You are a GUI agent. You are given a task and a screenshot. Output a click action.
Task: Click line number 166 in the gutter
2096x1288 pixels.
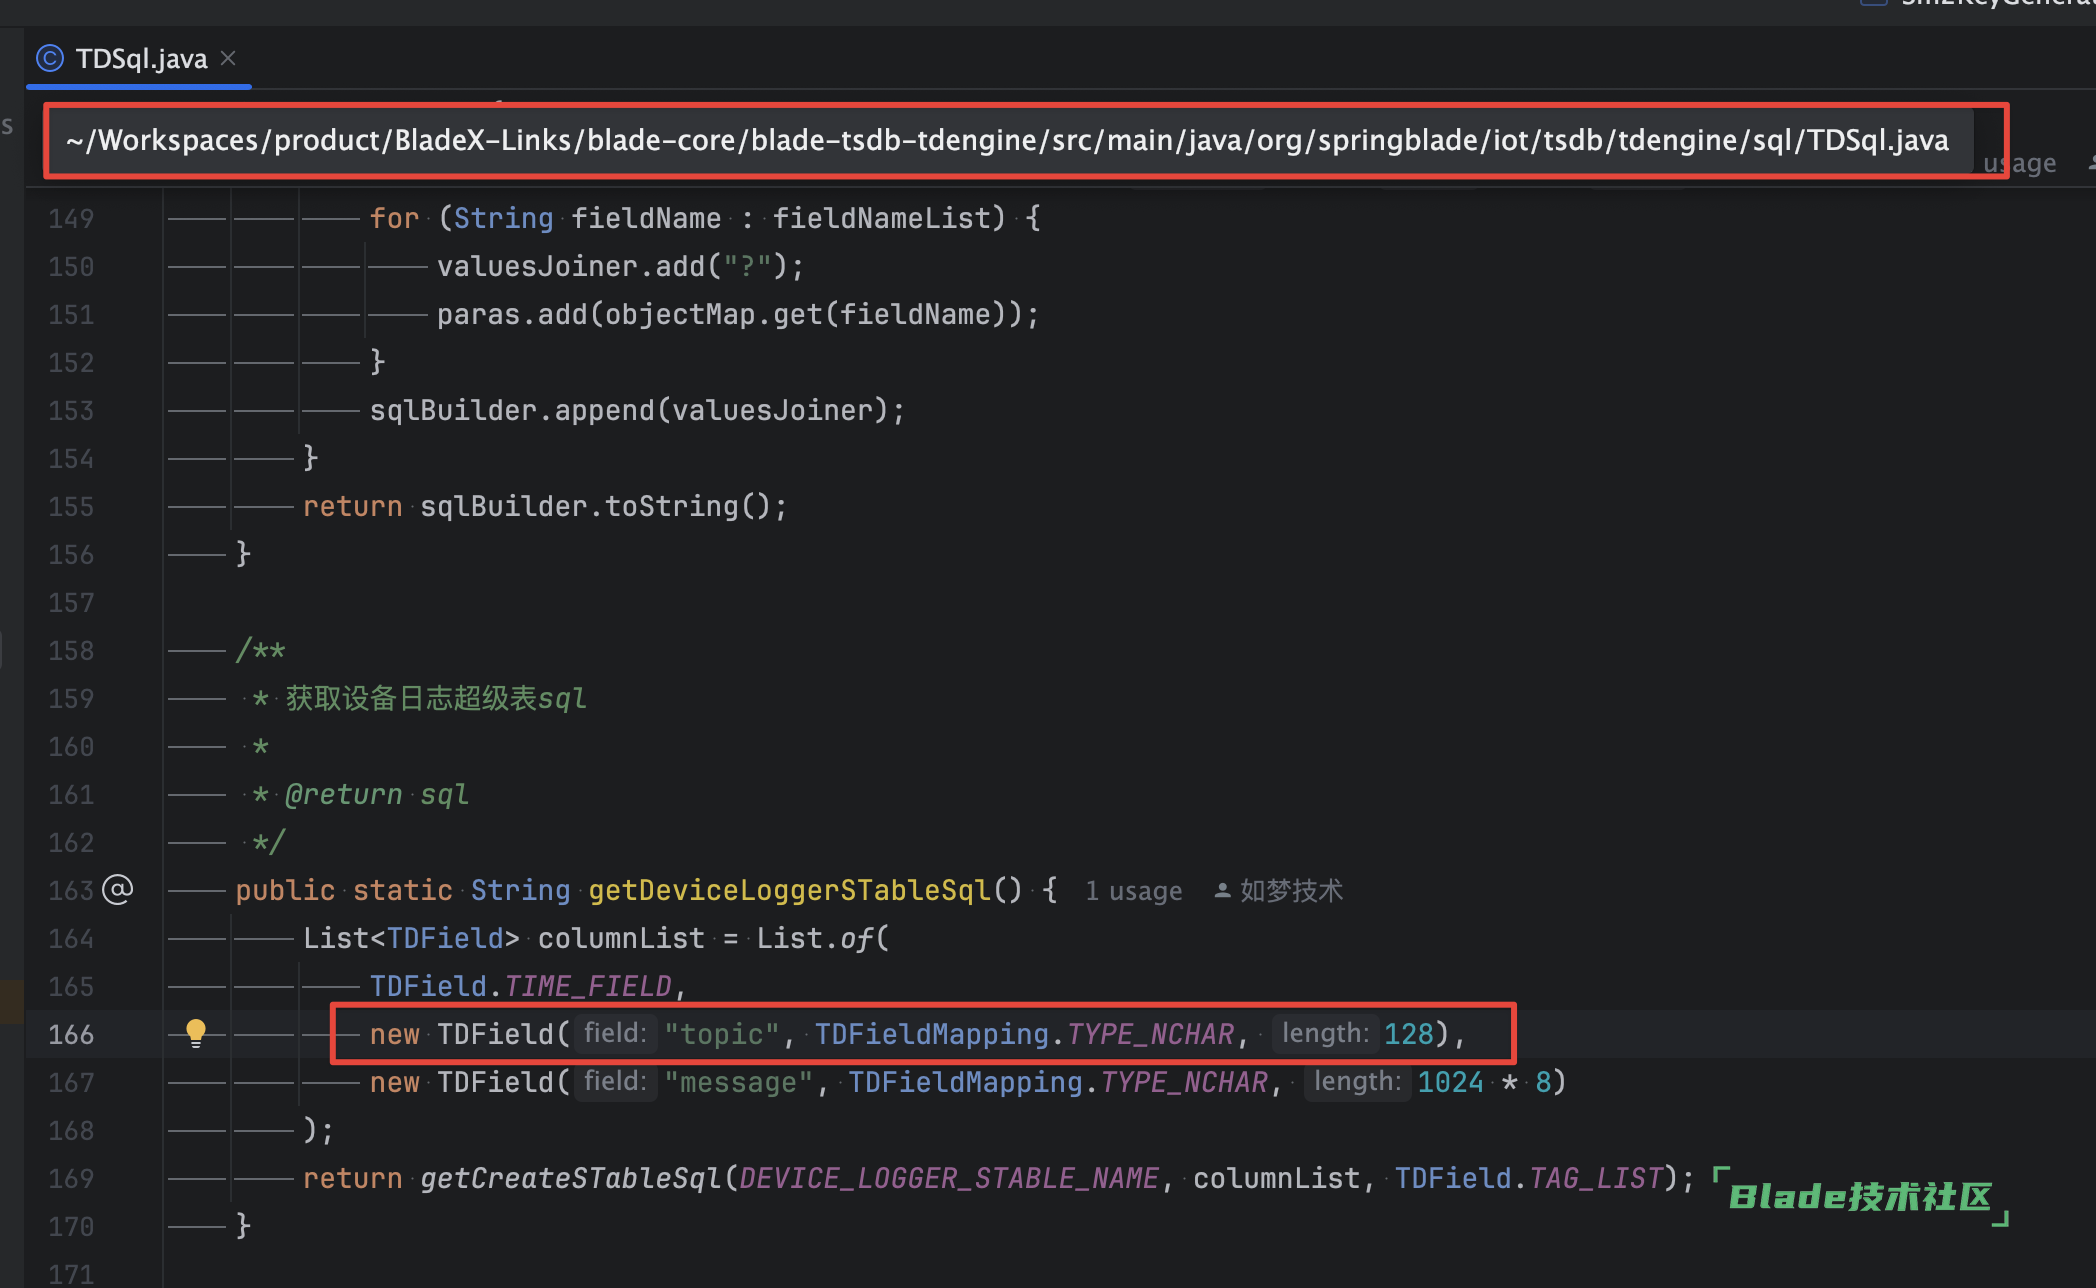(71, 1034)
